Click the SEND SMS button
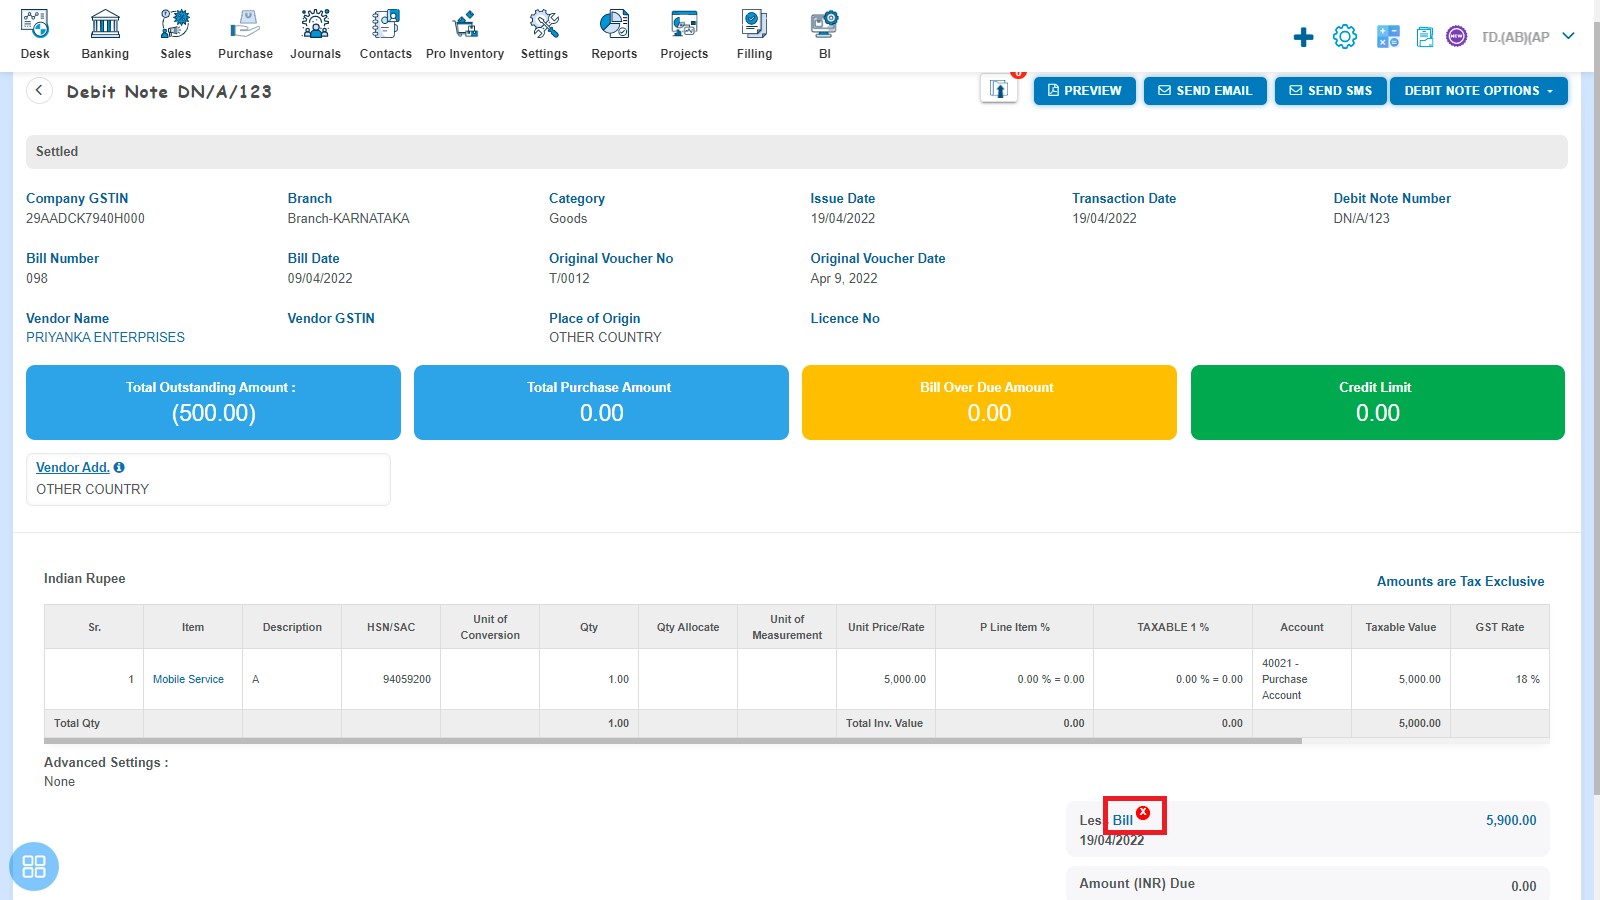 pyautogui.click(x=1331, y=91)
